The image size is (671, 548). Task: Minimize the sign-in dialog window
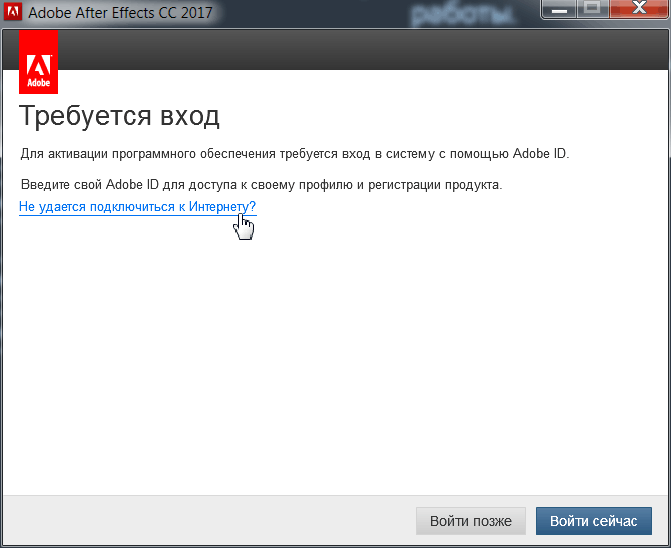559,9
